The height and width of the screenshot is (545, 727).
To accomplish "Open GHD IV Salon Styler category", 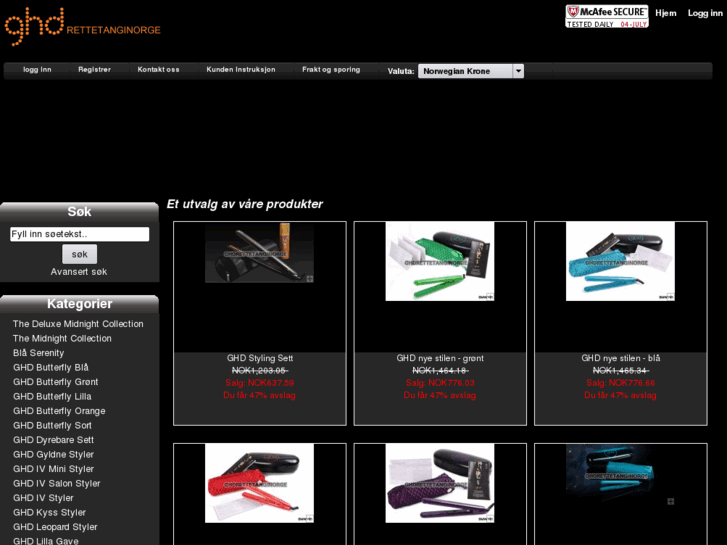I will pyautogui.click(x=57, y=483).
